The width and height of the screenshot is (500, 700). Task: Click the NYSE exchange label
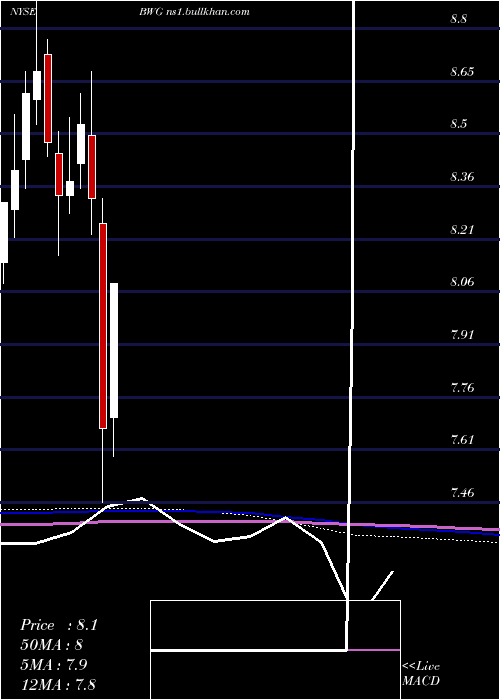click(x=22, y=12)
